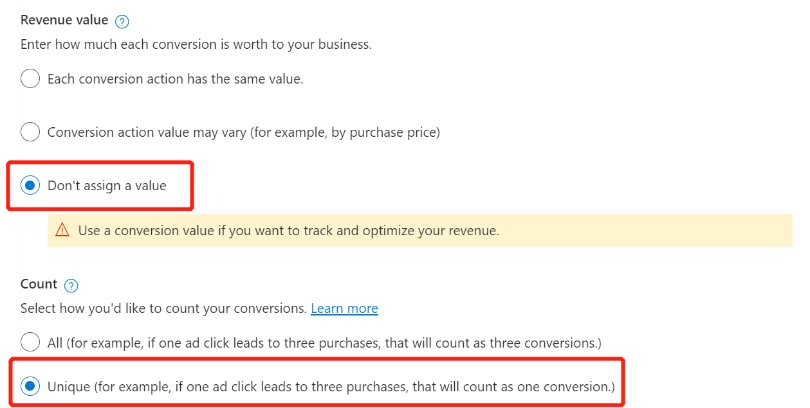The width and height of the screenshot is (810, 408).
Task: Choose the 'Conversion action value may vary' radio button
Action: (x=30, y=132)
